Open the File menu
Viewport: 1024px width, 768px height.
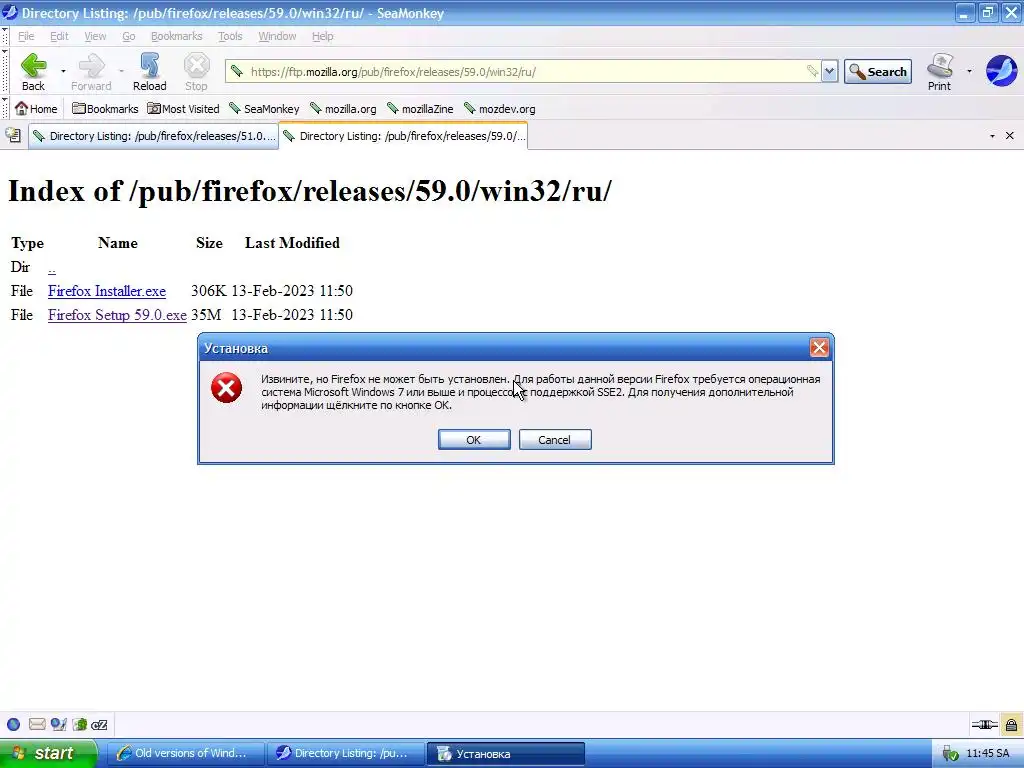[x=26, y=36]
